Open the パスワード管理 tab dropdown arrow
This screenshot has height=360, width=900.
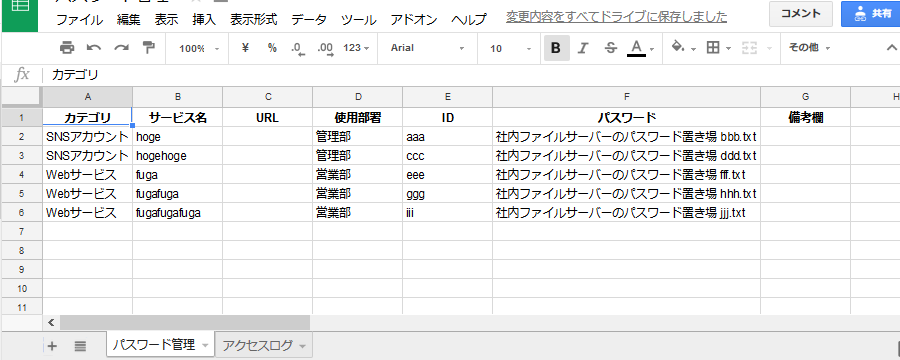pos(205,346)
